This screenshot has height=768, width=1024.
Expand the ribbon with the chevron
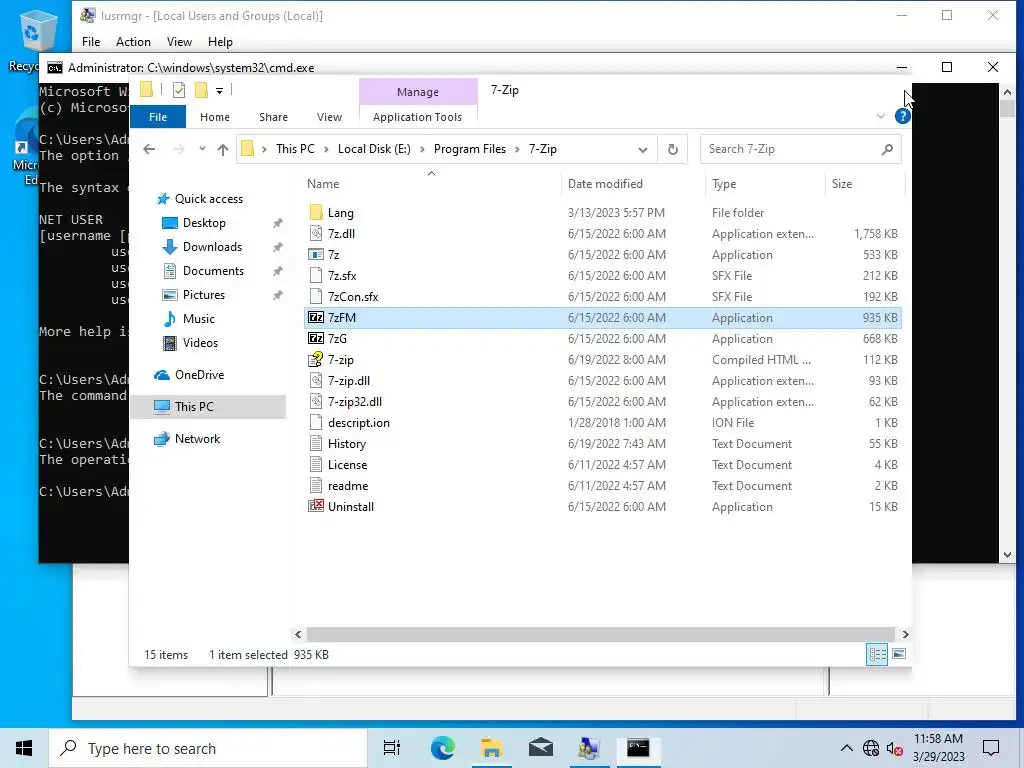coord(880,116)
